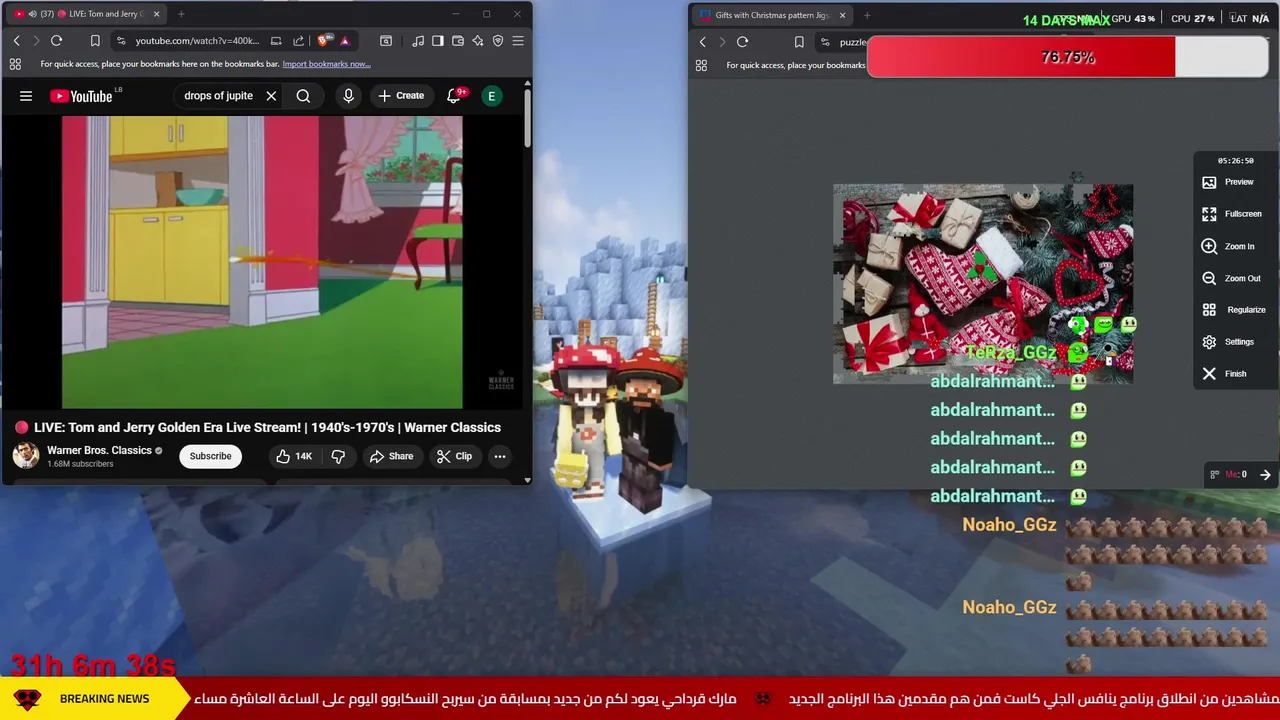1280x720 pixels.
Task: Switch puzzle to Fullscreen
Action: [x=1231, y=214]
